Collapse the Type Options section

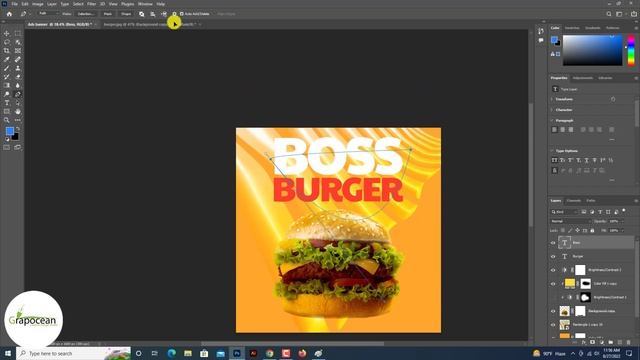point(552,151)
